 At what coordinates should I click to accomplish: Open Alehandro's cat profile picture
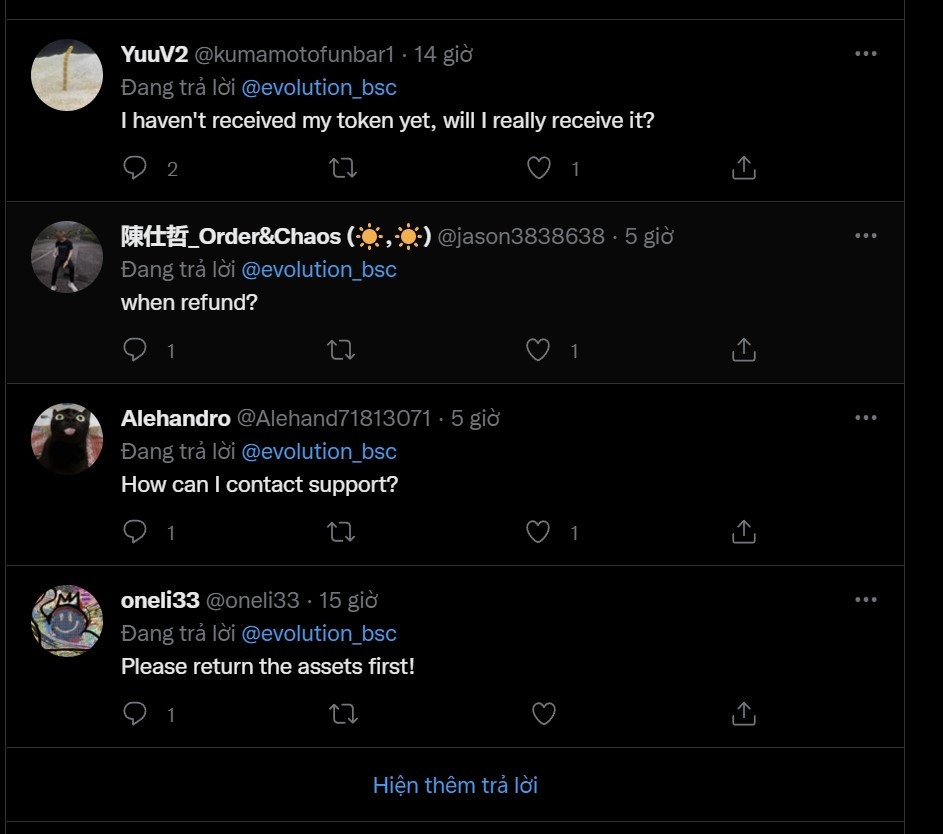[67, 438]
